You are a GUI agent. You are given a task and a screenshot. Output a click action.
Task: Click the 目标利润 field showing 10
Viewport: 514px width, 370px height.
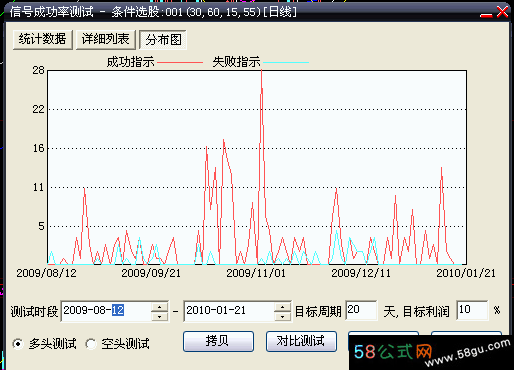click(472, 310)
